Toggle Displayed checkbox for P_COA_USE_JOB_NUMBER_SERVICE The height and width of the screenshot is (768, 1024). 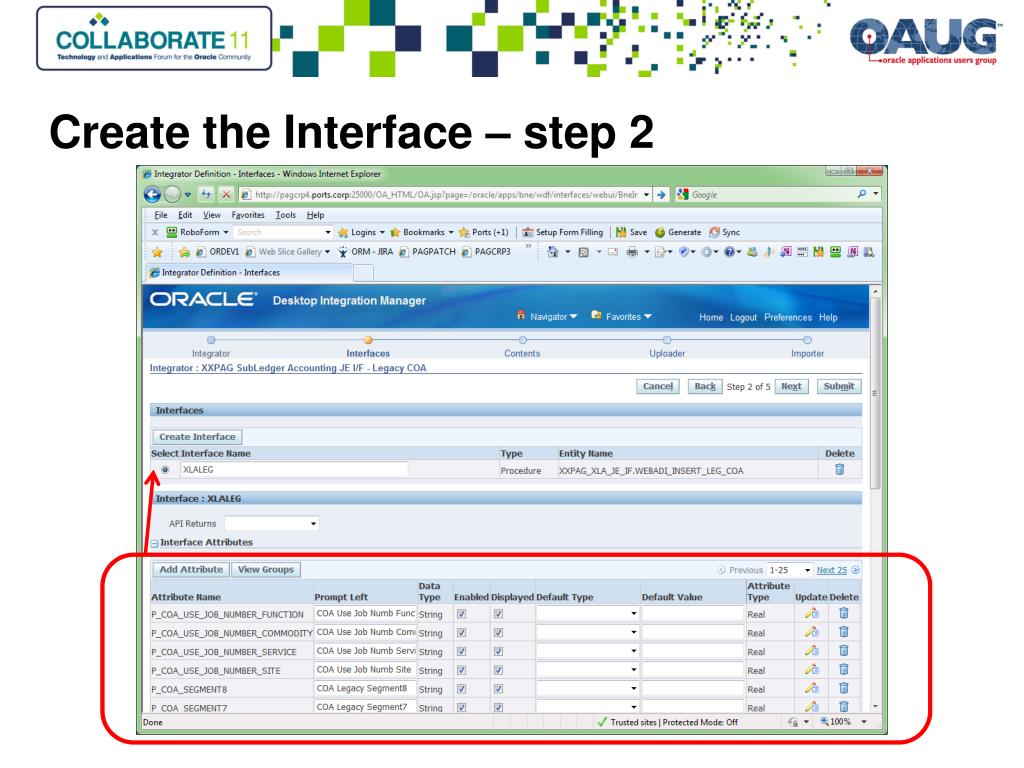pos(498,652)
